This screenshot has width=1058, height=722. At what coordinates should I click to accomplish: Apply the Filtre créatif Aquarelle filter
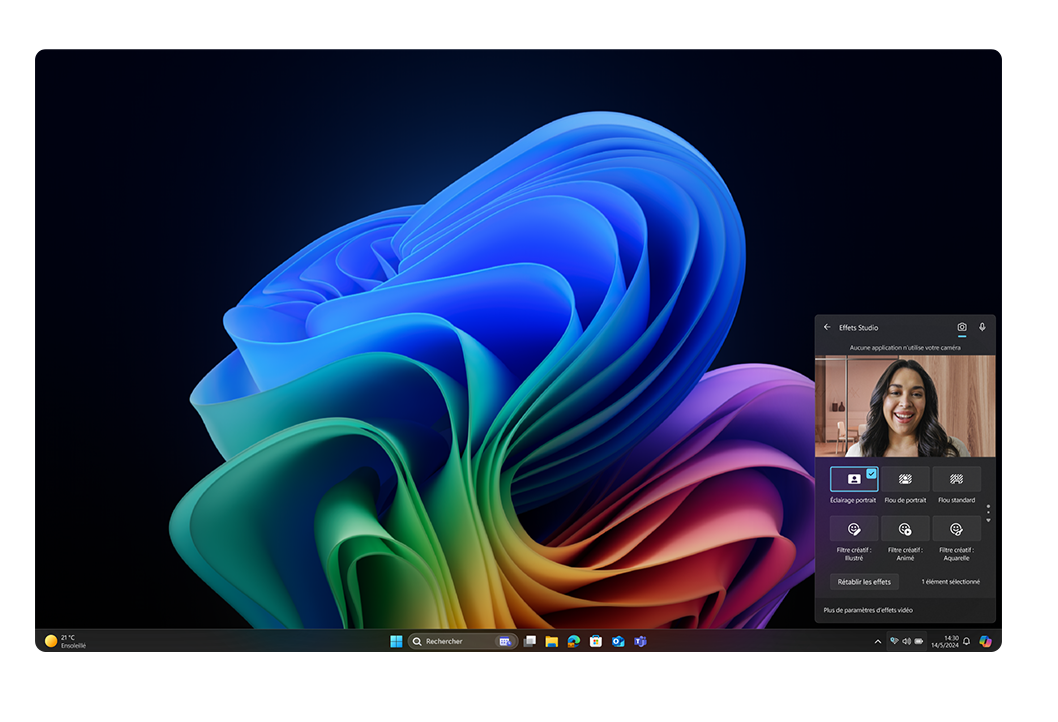(956, 529)
